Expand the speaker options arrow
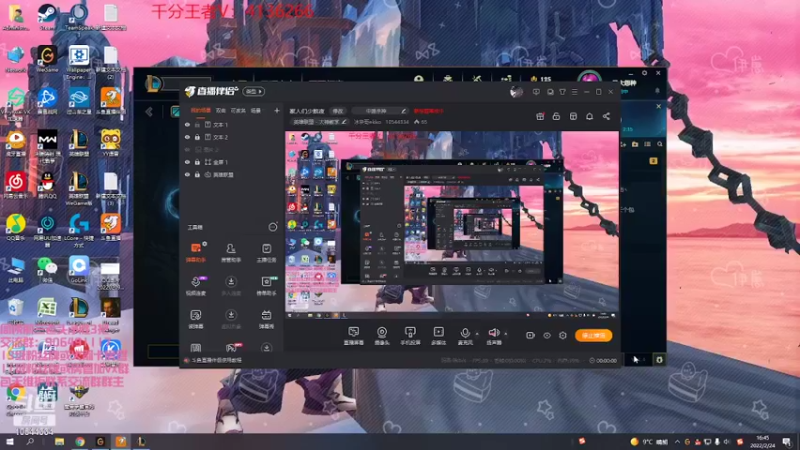The image size is (800, 450). click(506, 334)
